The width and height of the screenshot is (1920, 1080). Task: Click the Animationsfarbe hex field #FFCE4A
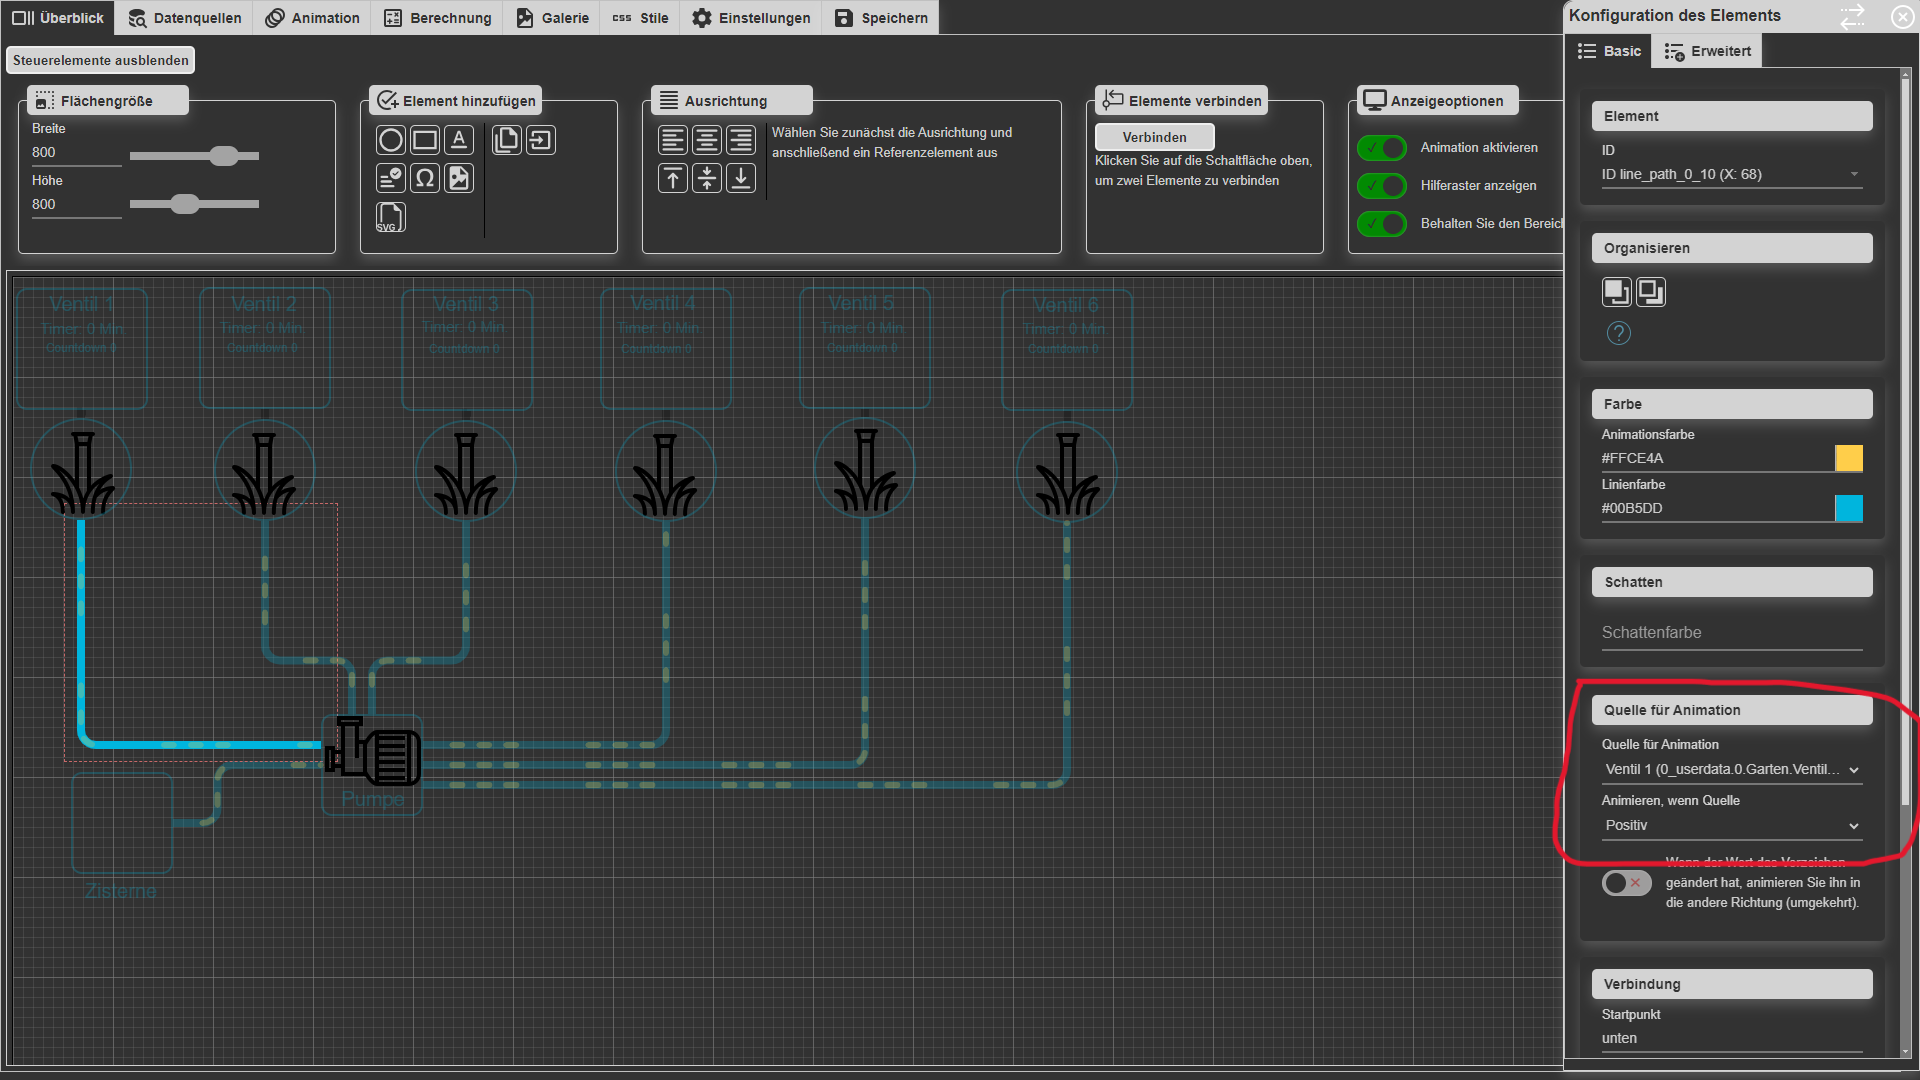(x=1717, y=458)
